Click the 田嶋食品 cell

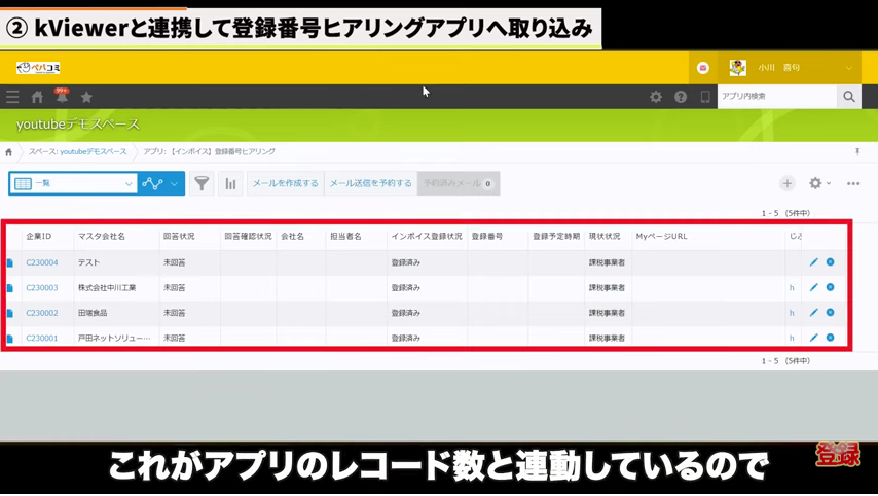(x=92, y=313)
